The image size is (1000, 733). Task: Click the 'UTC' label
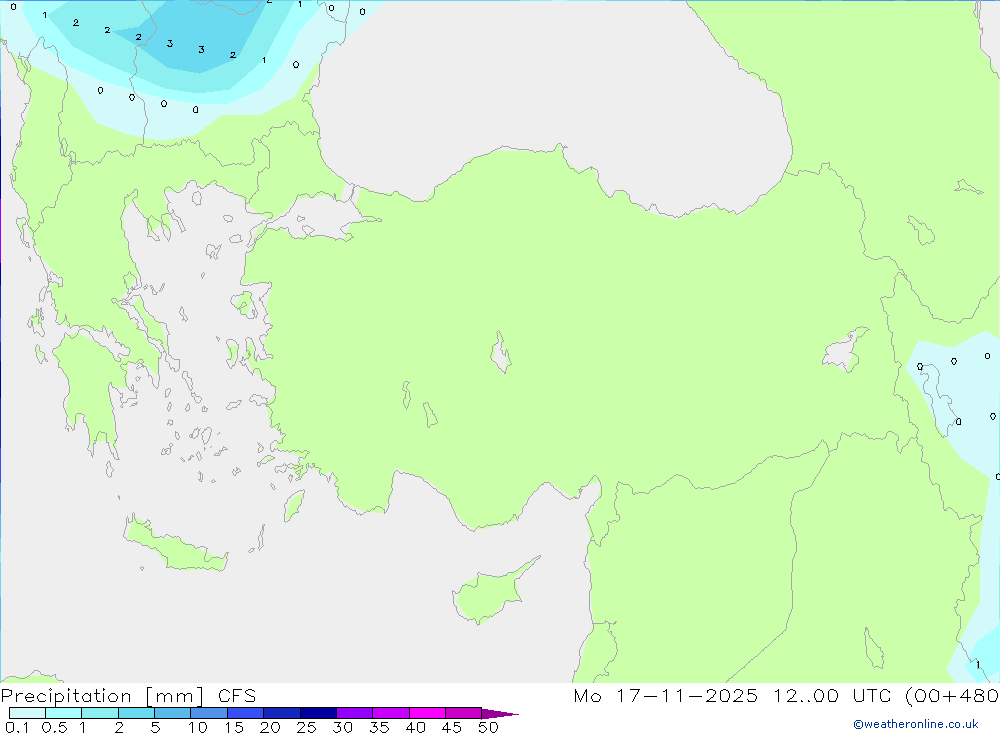(x=872, y=695)
